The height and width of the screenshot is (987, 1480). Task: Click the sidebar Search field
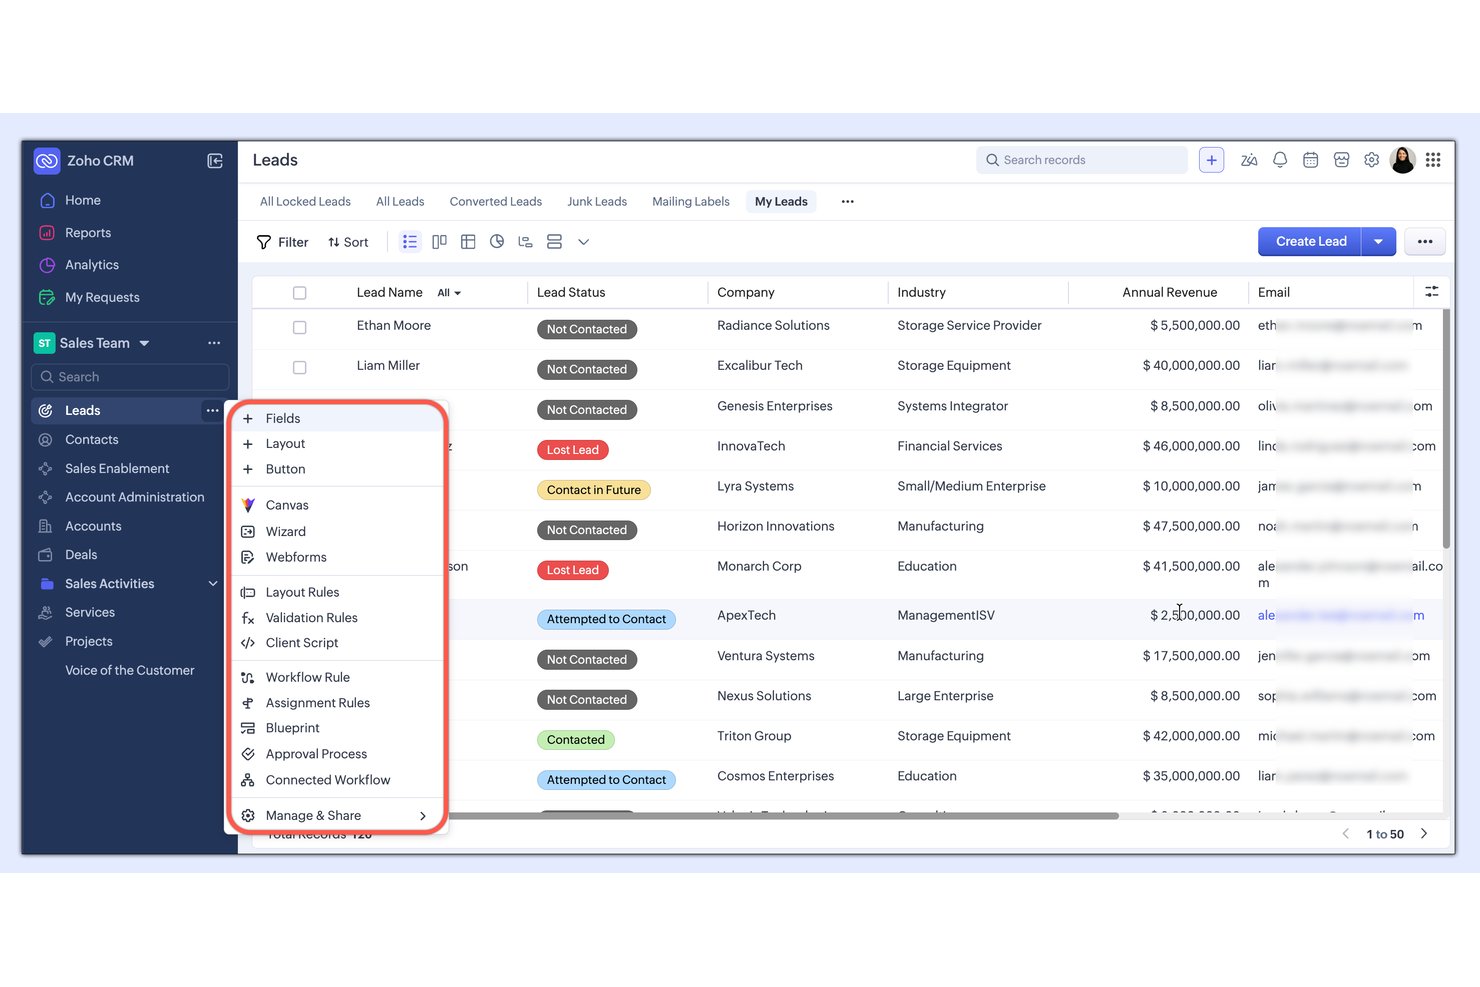130,377
